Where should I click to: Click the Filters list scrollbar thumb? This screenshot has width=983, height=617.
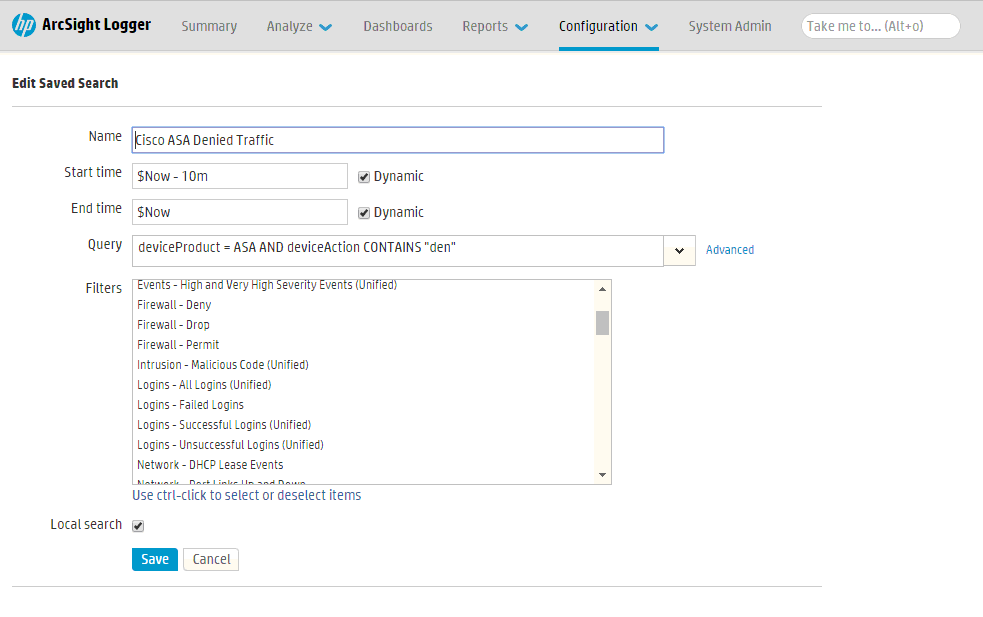coord(602,323)
